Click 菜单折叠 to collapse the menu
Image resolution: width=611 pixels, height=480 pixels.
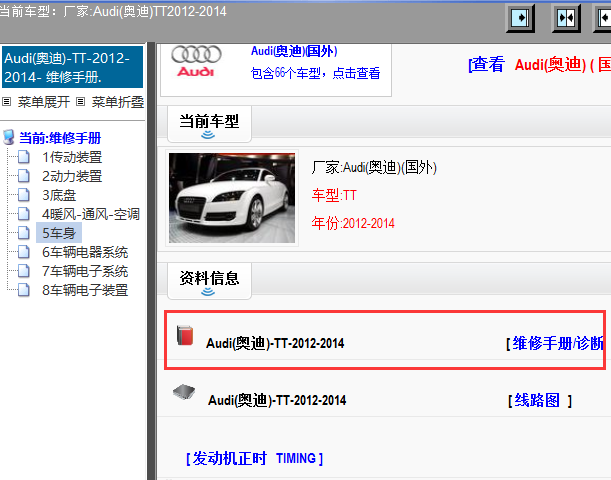[x=118, y=102]
